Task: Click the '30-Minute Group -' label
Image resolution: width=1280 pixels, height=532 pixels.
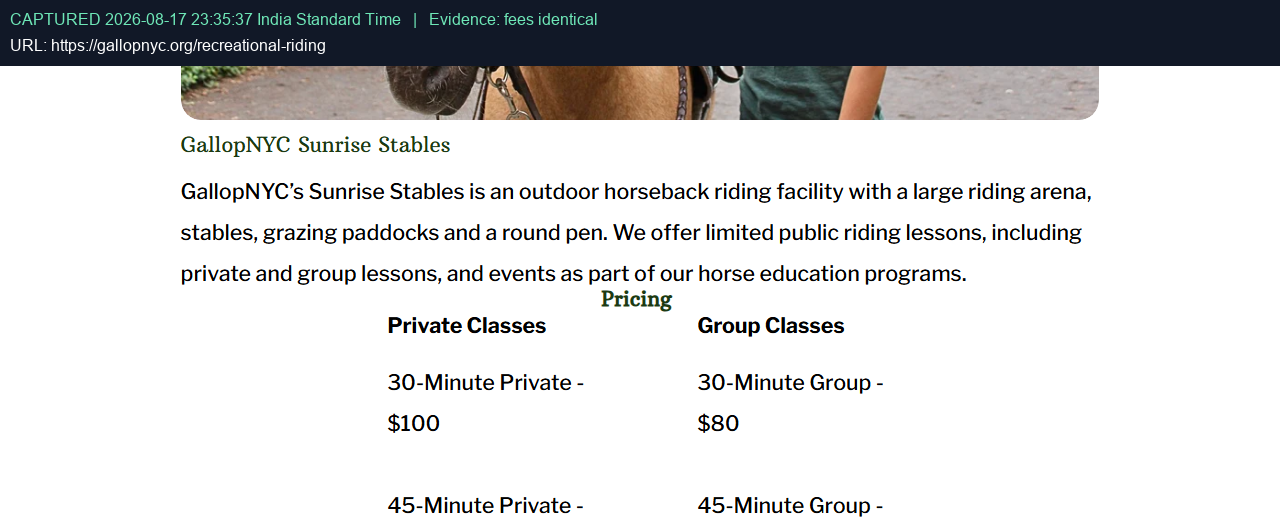Action: 790,383
